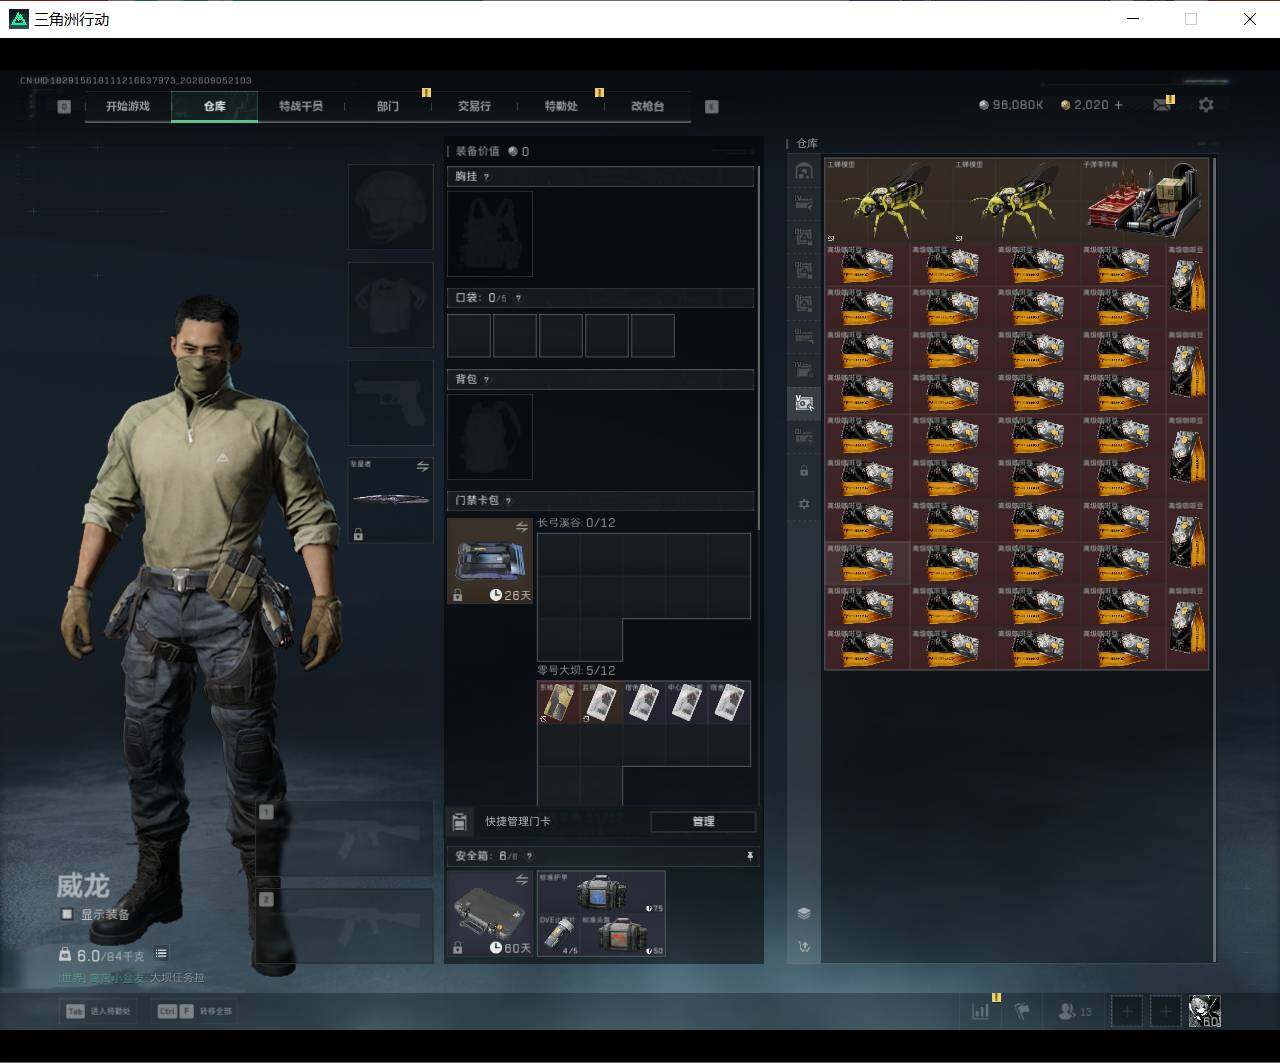
Task: Click the plus button beside 2,020 currency
Action: [1118, 105]
